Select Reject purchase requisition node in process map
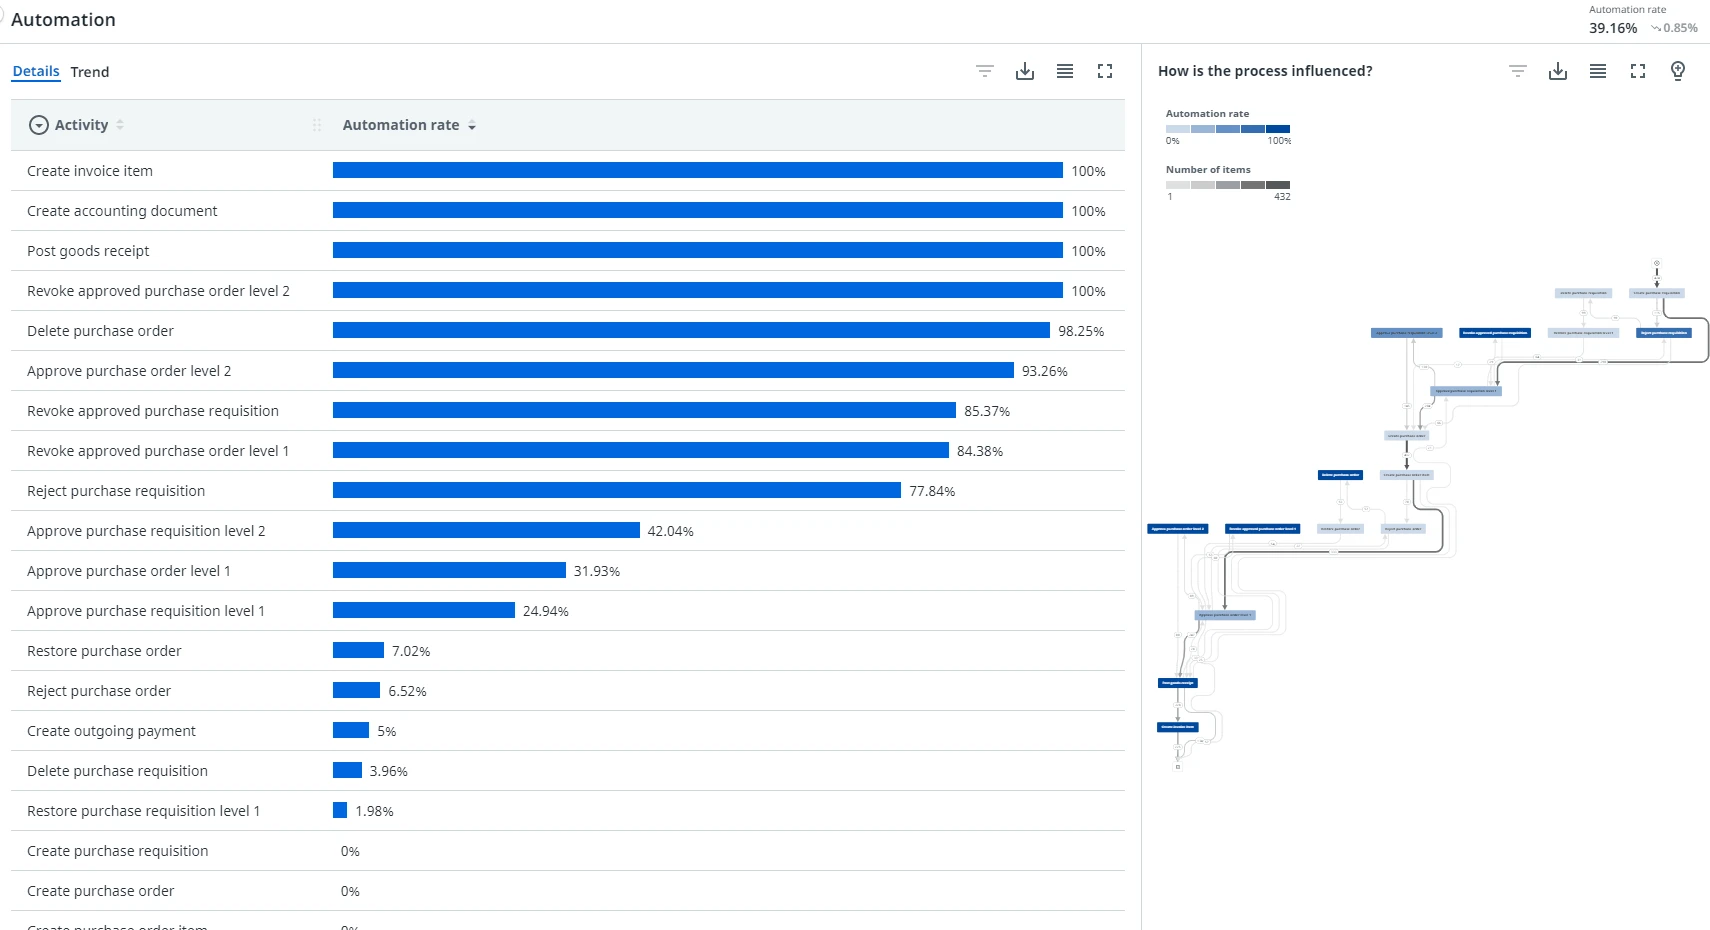Screen dimensions: 1710x930 [1664, 333]
